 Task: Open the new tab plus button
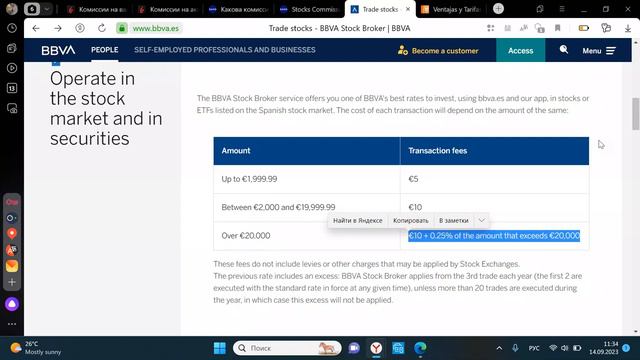498,9
